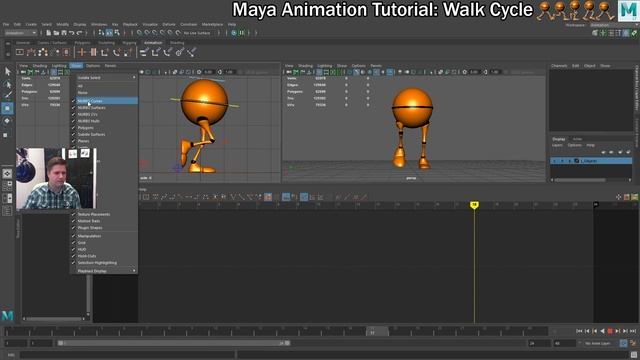Click the Set Key on Rotate shelf icon

point(116,52)
